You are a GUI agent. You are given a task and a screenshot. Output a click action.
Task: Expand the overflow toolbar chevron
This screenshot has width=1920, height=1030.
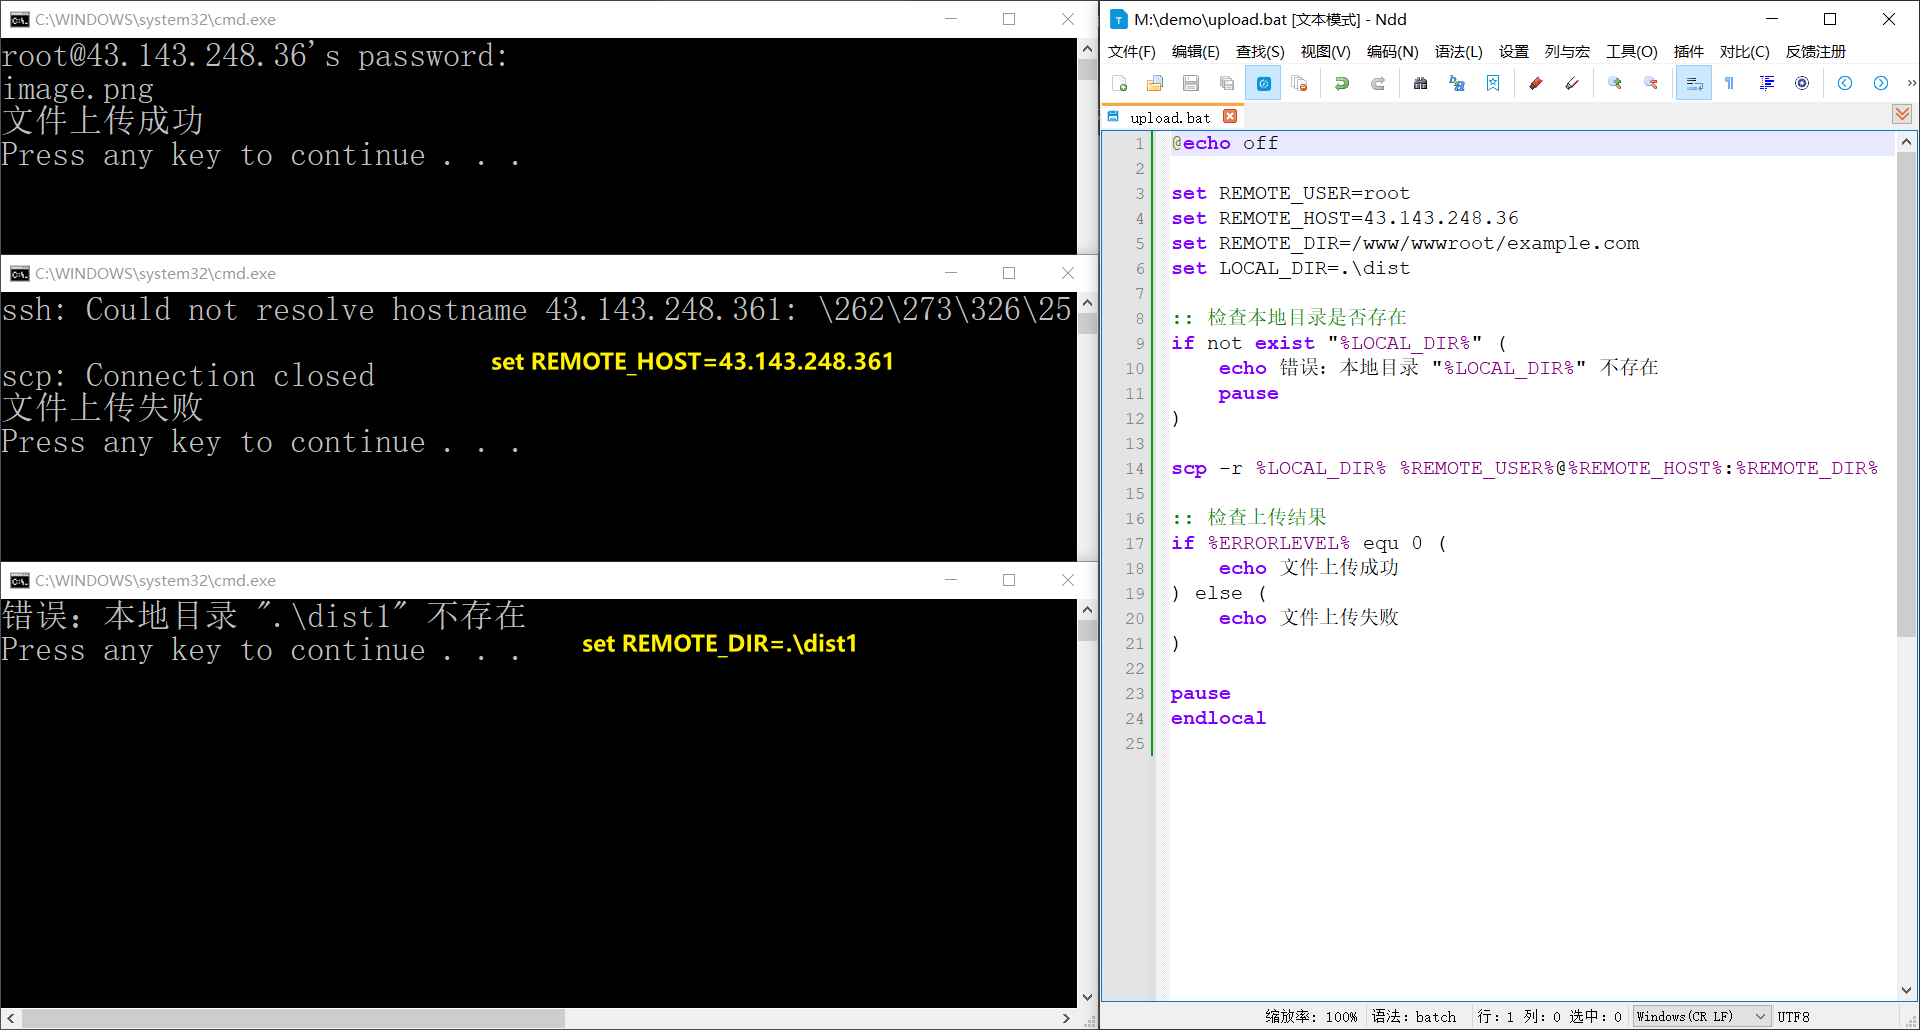point(1913,83)
